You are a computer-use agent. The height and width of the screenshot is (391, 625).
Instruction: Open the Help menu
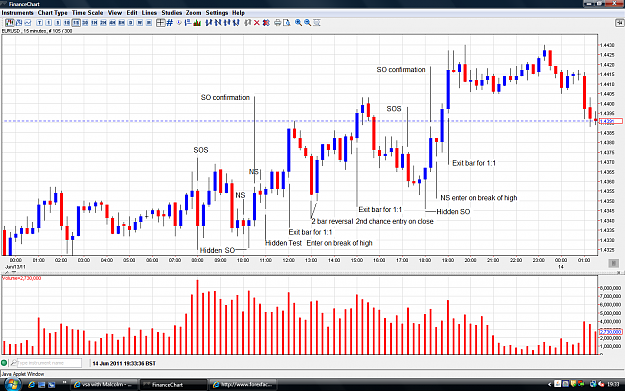tap(238, 13)
